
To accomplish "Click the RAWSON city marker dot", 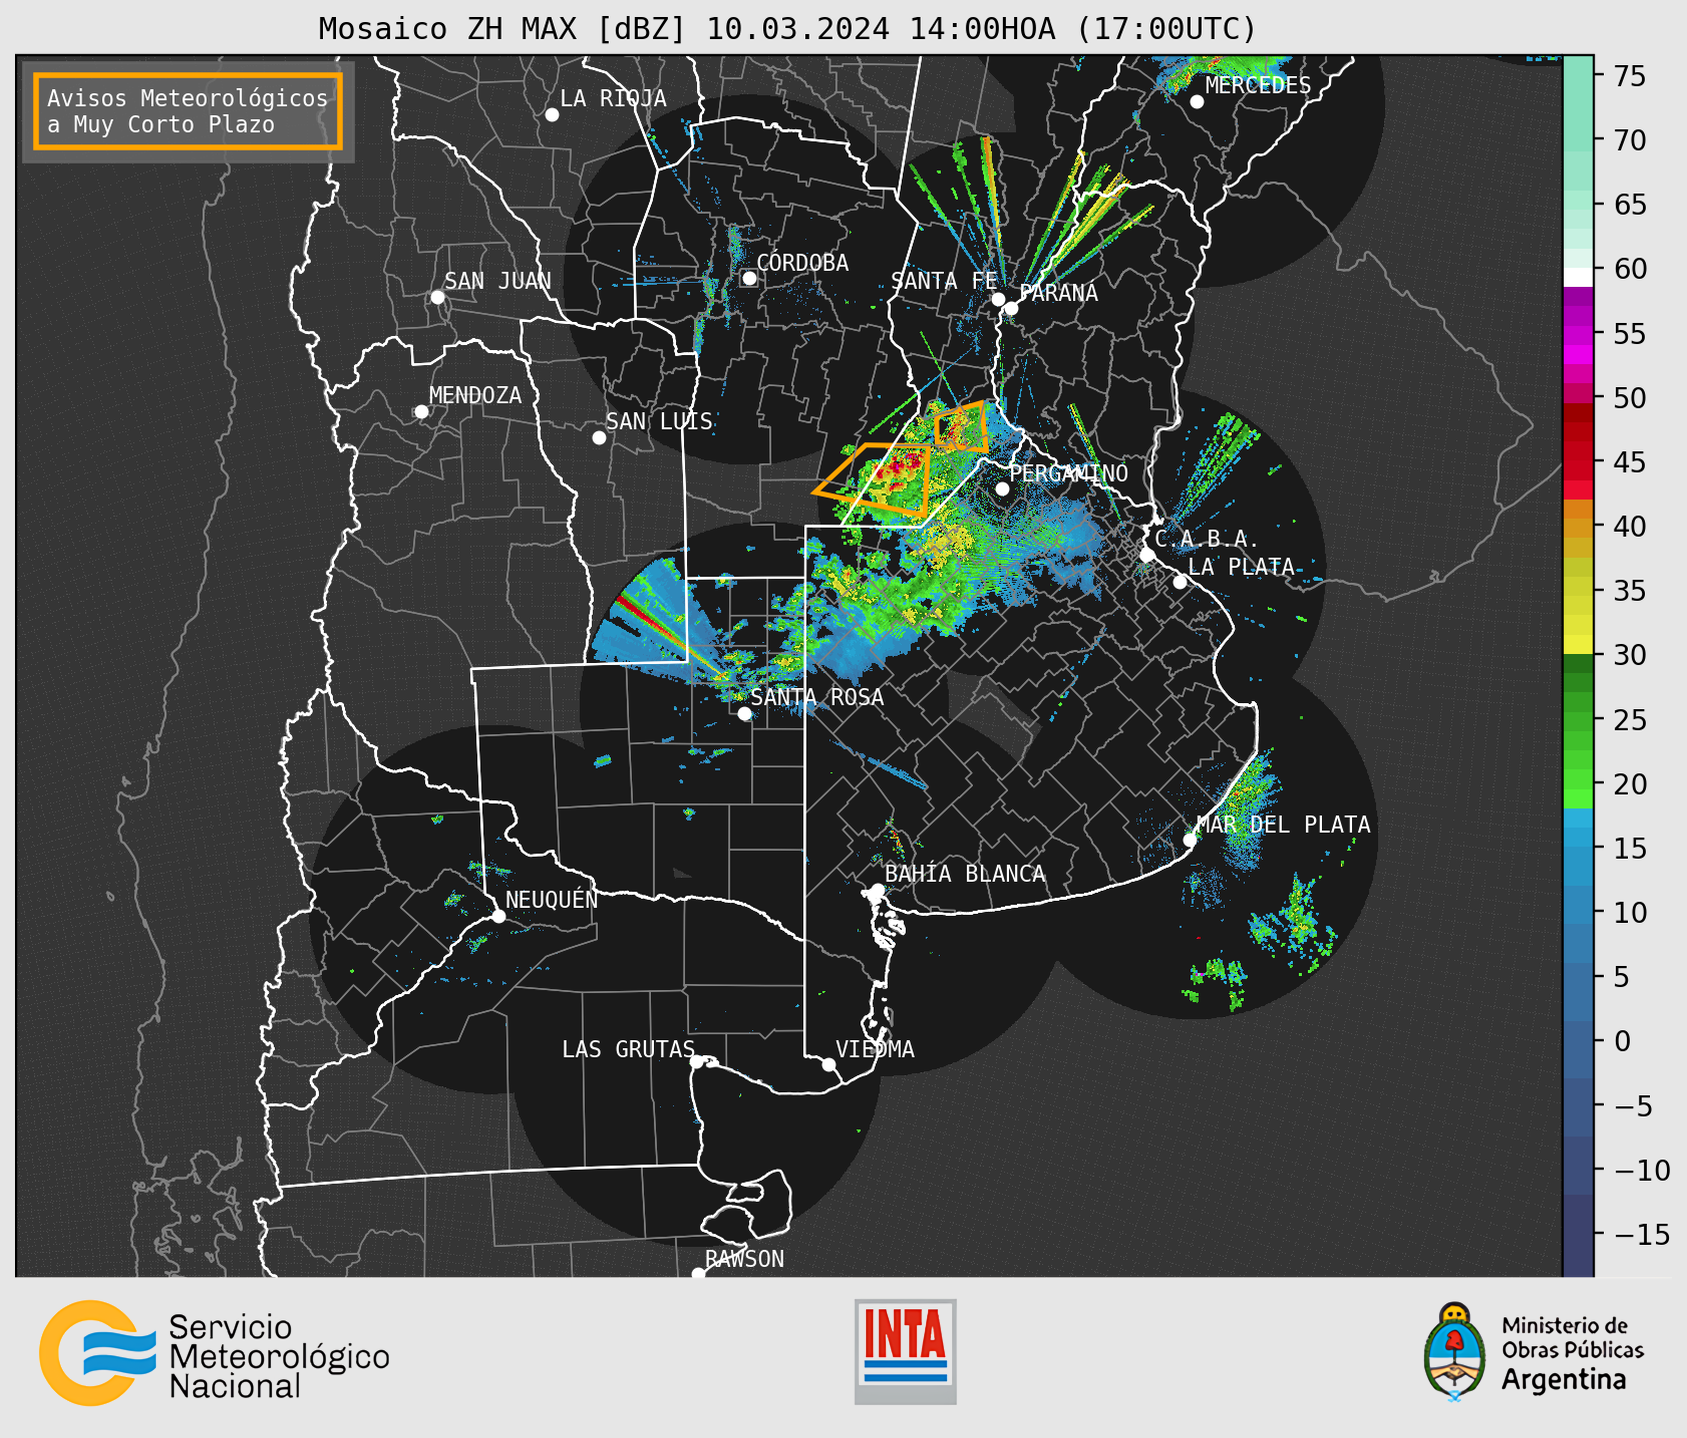I will pos(698,1274).
